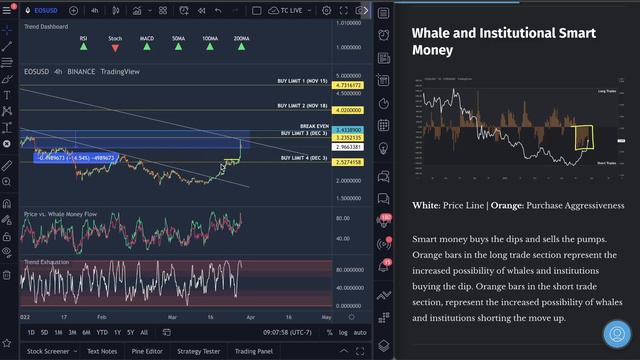Screen dimensions: 640x360
Task: Open the Text Notes tab
Action: [102, 351]
